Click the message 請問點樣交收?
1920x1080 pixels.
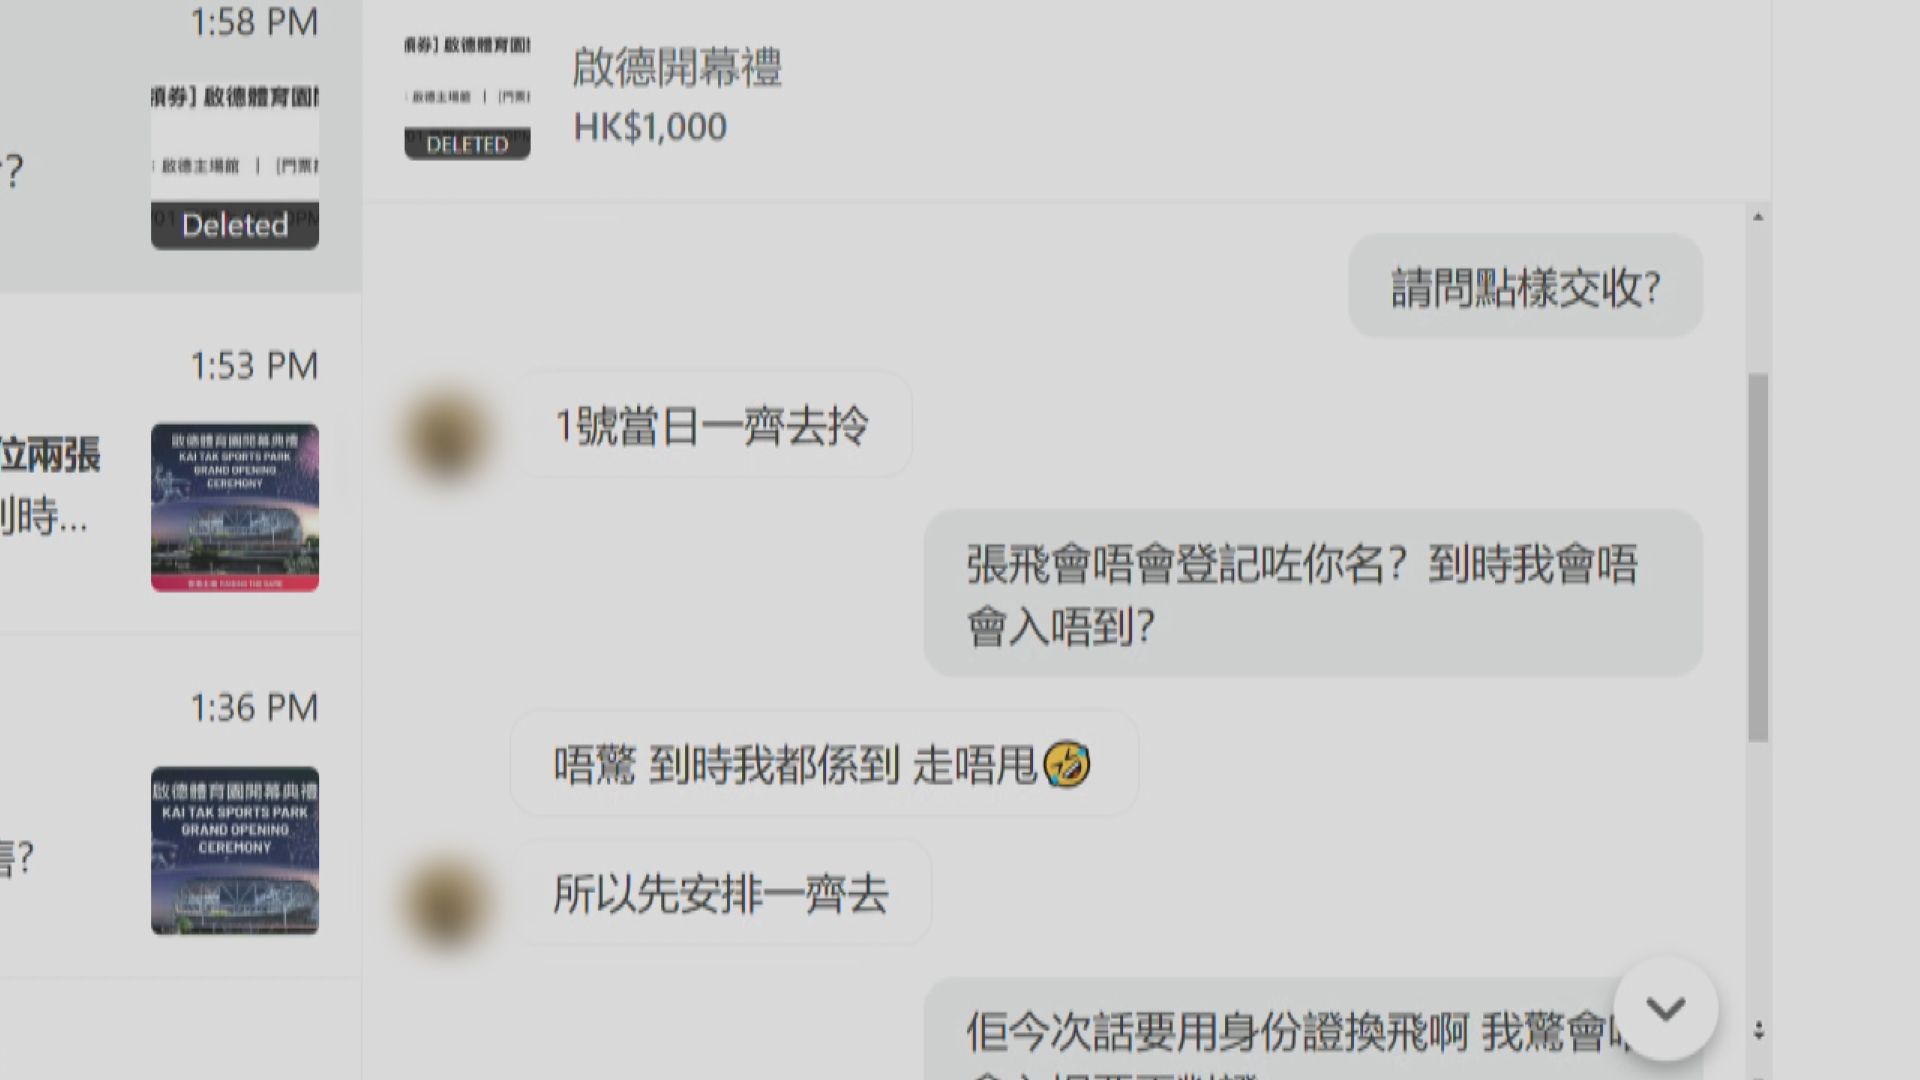(x=1525, y=287)
